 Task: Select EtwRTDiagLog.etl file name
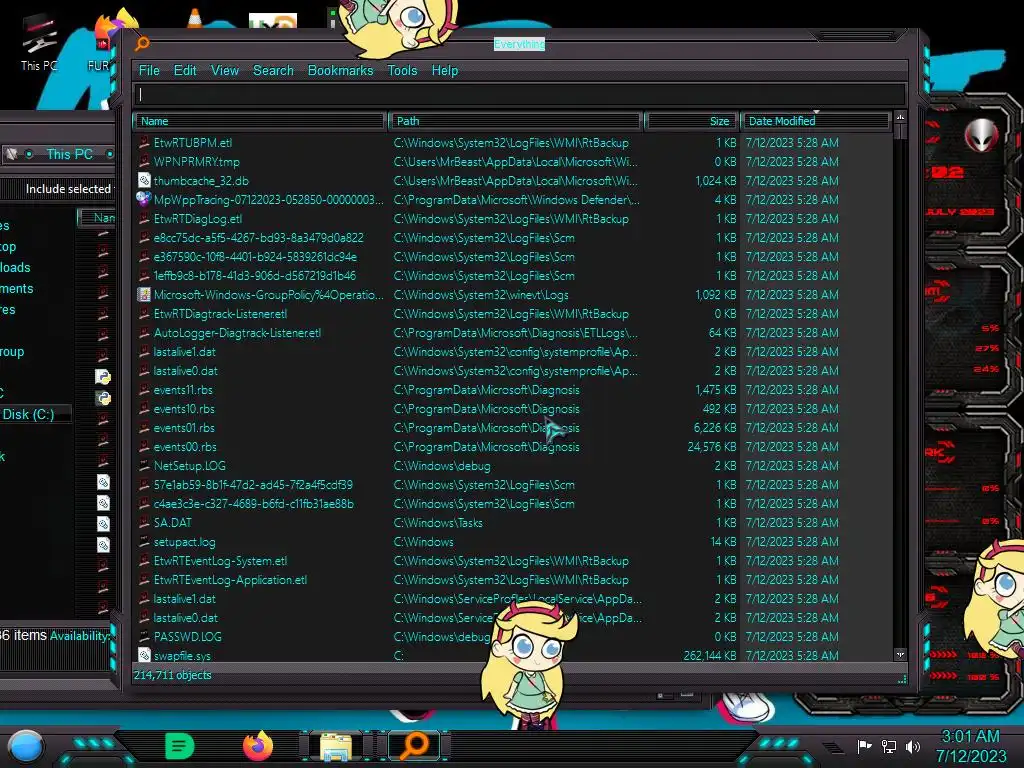198,219
